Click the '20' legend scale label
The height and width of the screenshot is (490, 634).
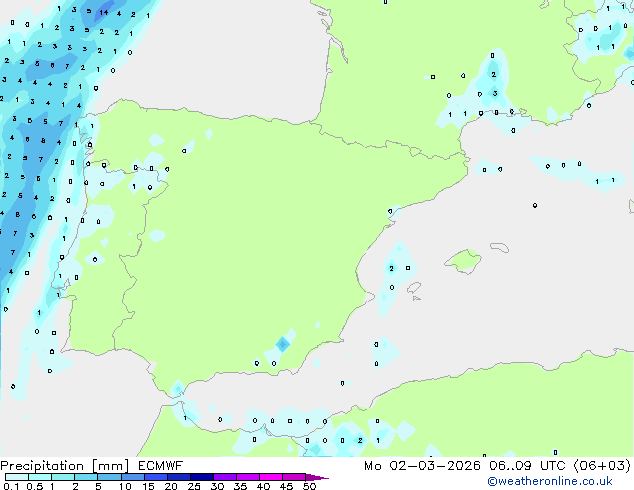171,486
